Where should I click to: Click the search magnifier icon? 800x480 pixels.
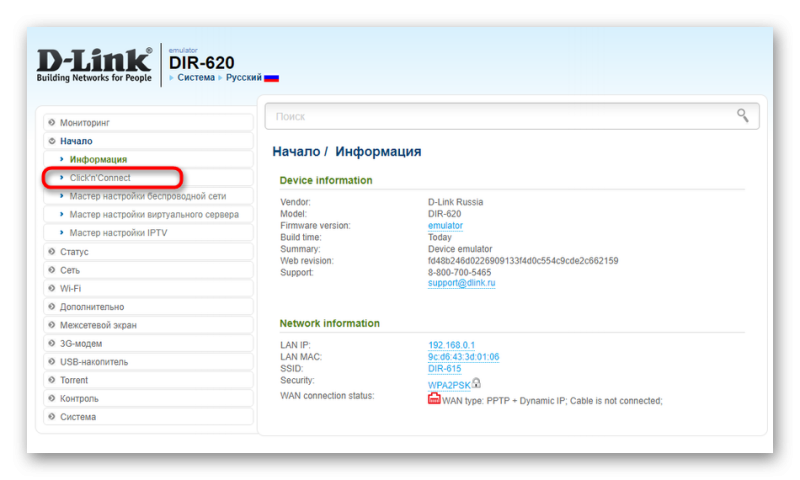coord(742,116)
